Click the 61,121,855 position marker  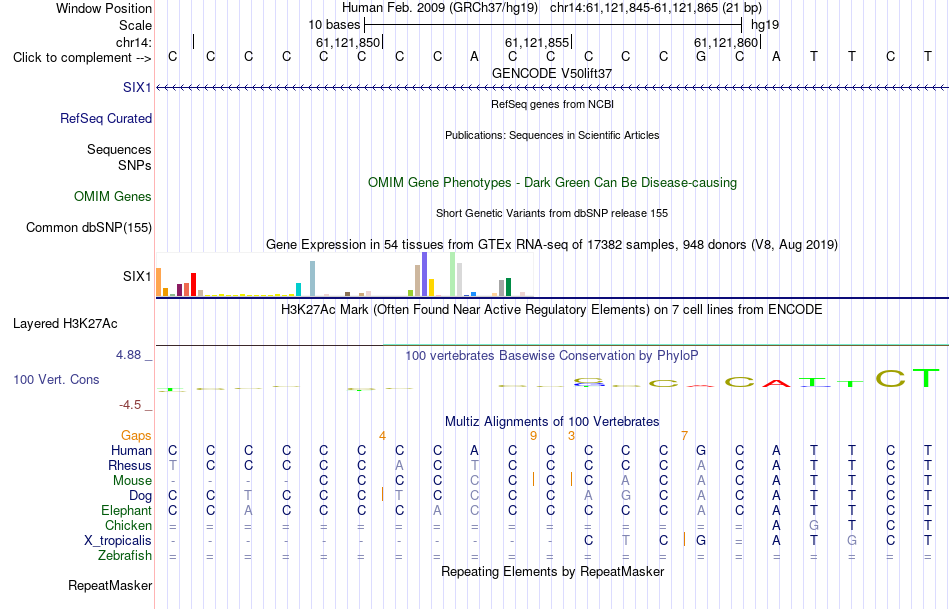[x=537, y=42]
